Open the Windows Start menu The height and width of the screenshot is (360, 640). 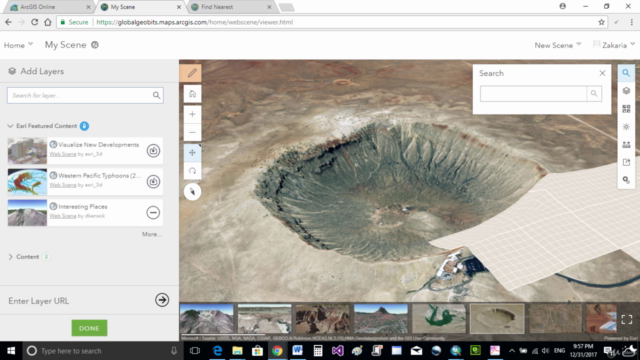(x=11, y=351)
